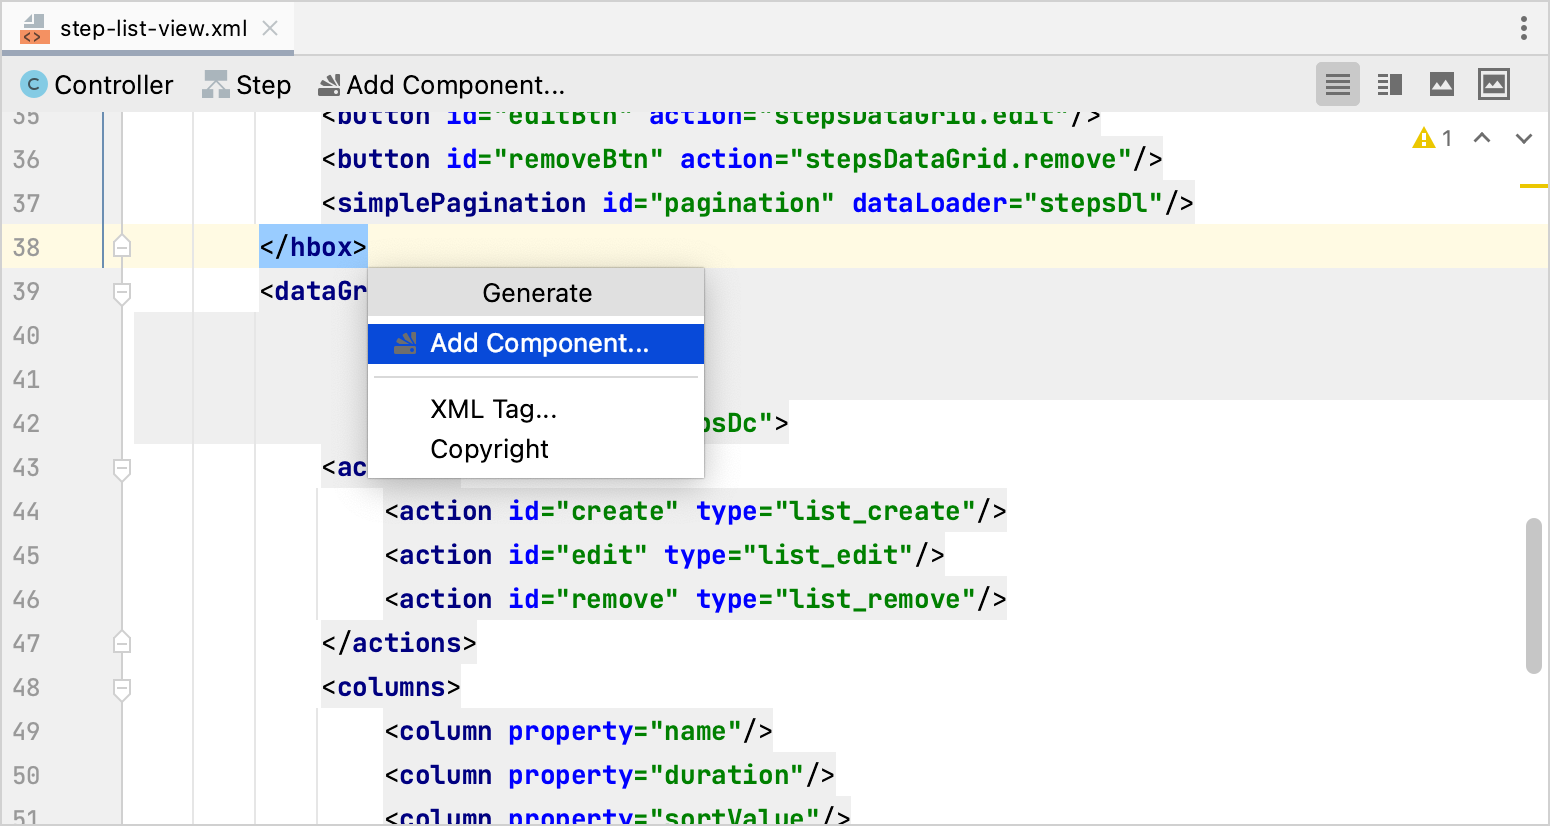
Task: Open the editor tab options menu
Action: click(1523, 28)
